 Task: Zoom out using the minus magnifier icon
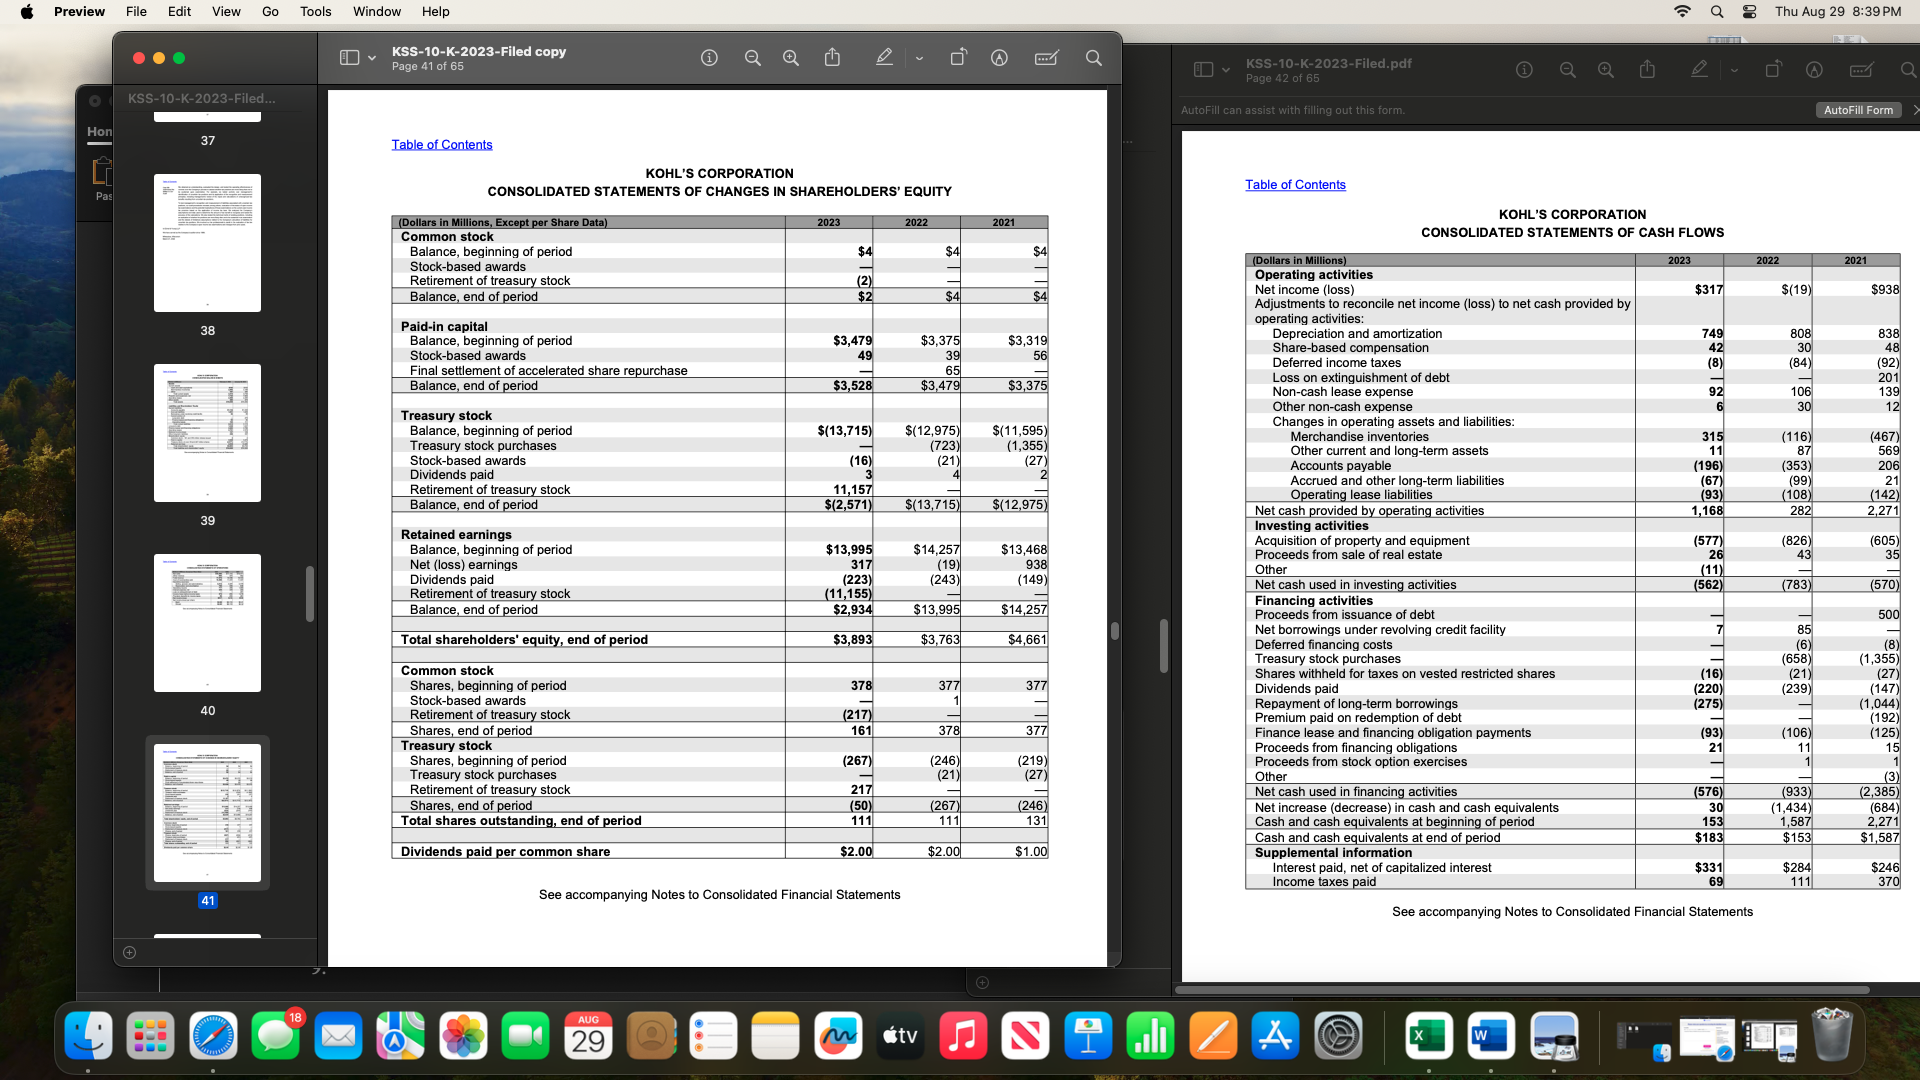click(x=752, y=58)
